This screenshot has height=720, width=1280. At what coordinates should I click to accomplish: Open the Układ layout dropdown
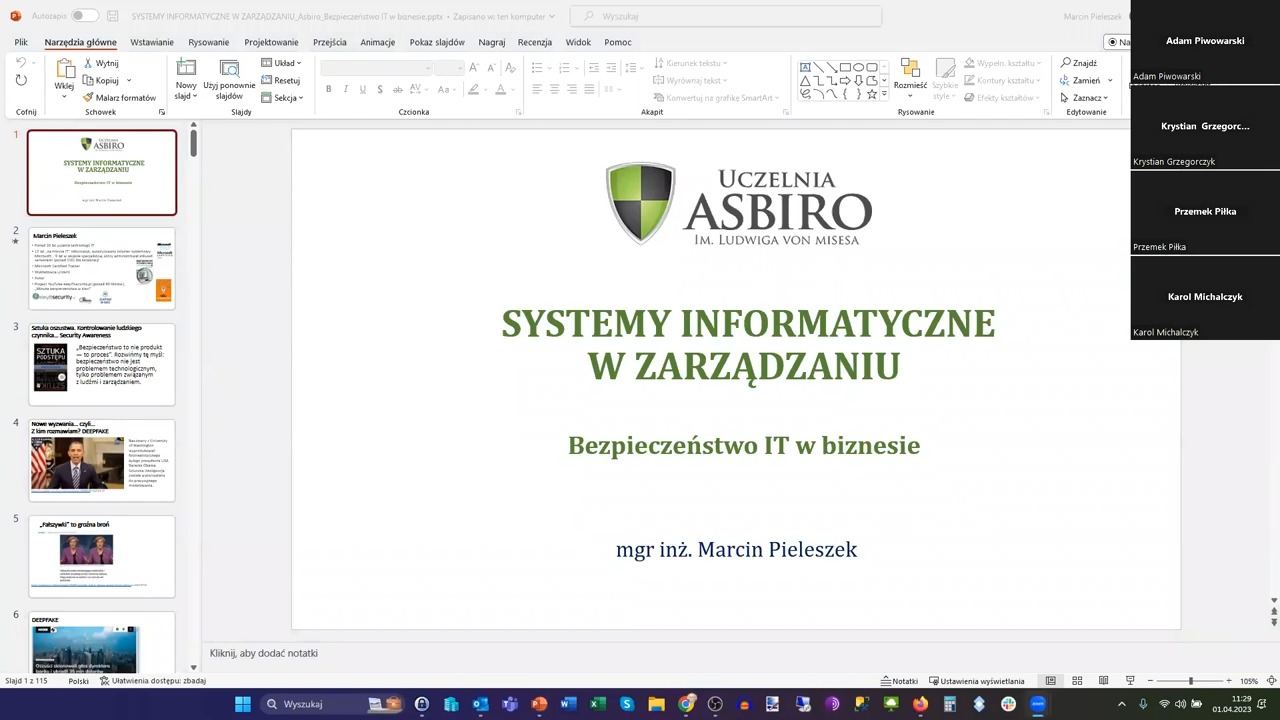281,63
